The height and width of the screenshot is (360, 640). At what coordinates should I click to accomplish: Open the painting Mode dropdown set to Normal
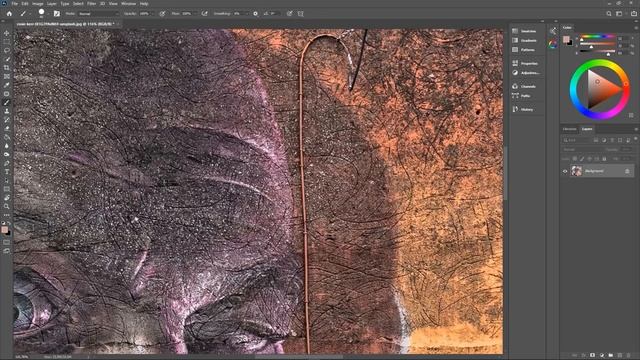[98, 13]
